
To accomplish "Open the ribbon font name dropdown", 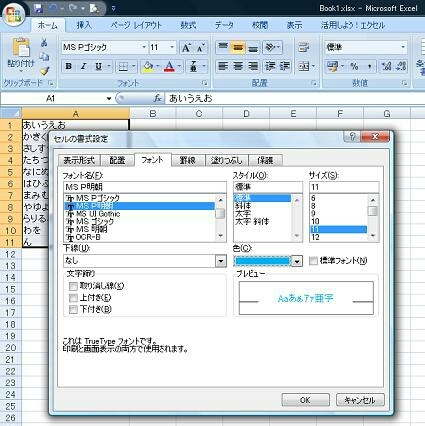I will [144, 47].
